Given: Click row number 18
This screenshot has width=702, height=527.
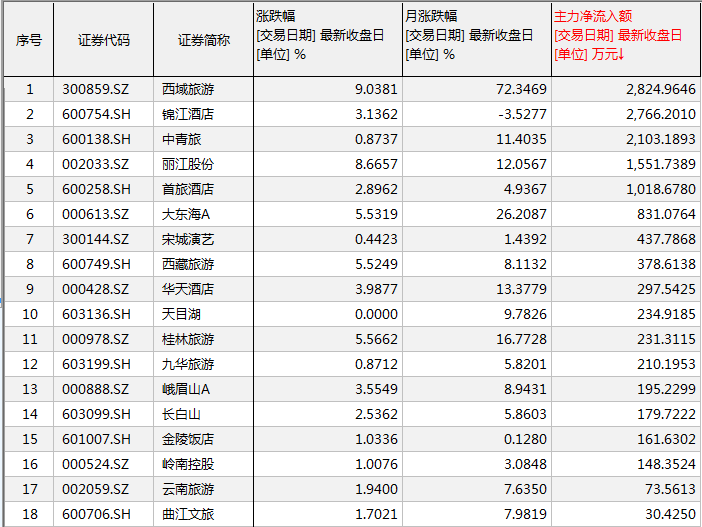Looking at the screenshot, I should pyautogui.click(x=30, y=514).
